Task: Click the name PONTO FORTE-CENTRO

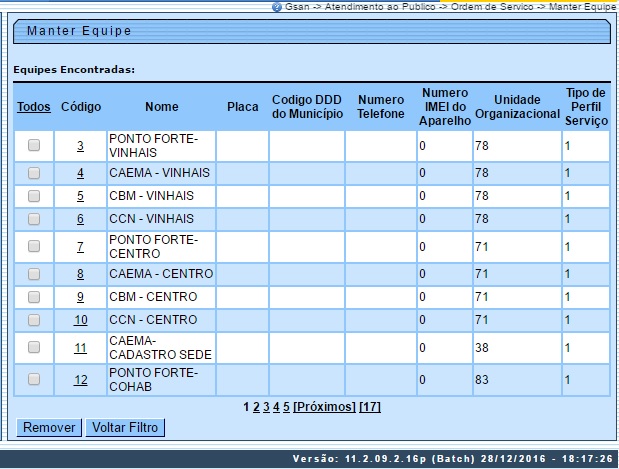Action: click(x=153, y=247)
